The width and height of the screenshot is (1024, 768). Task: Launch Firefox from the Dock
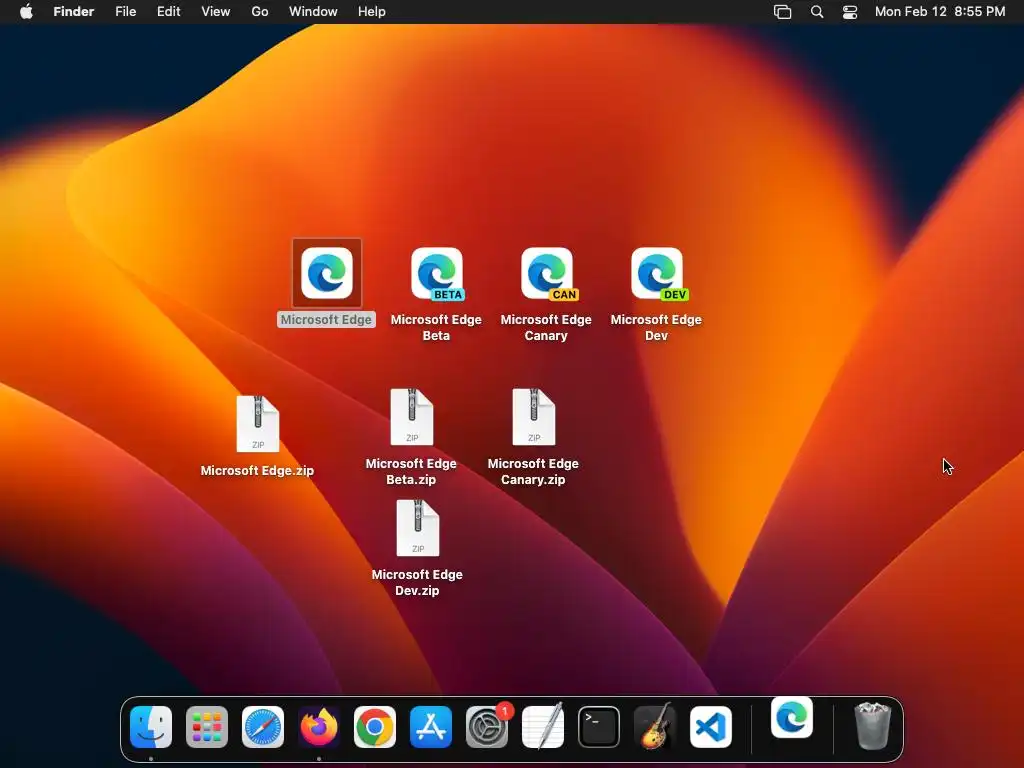(319, 727)
